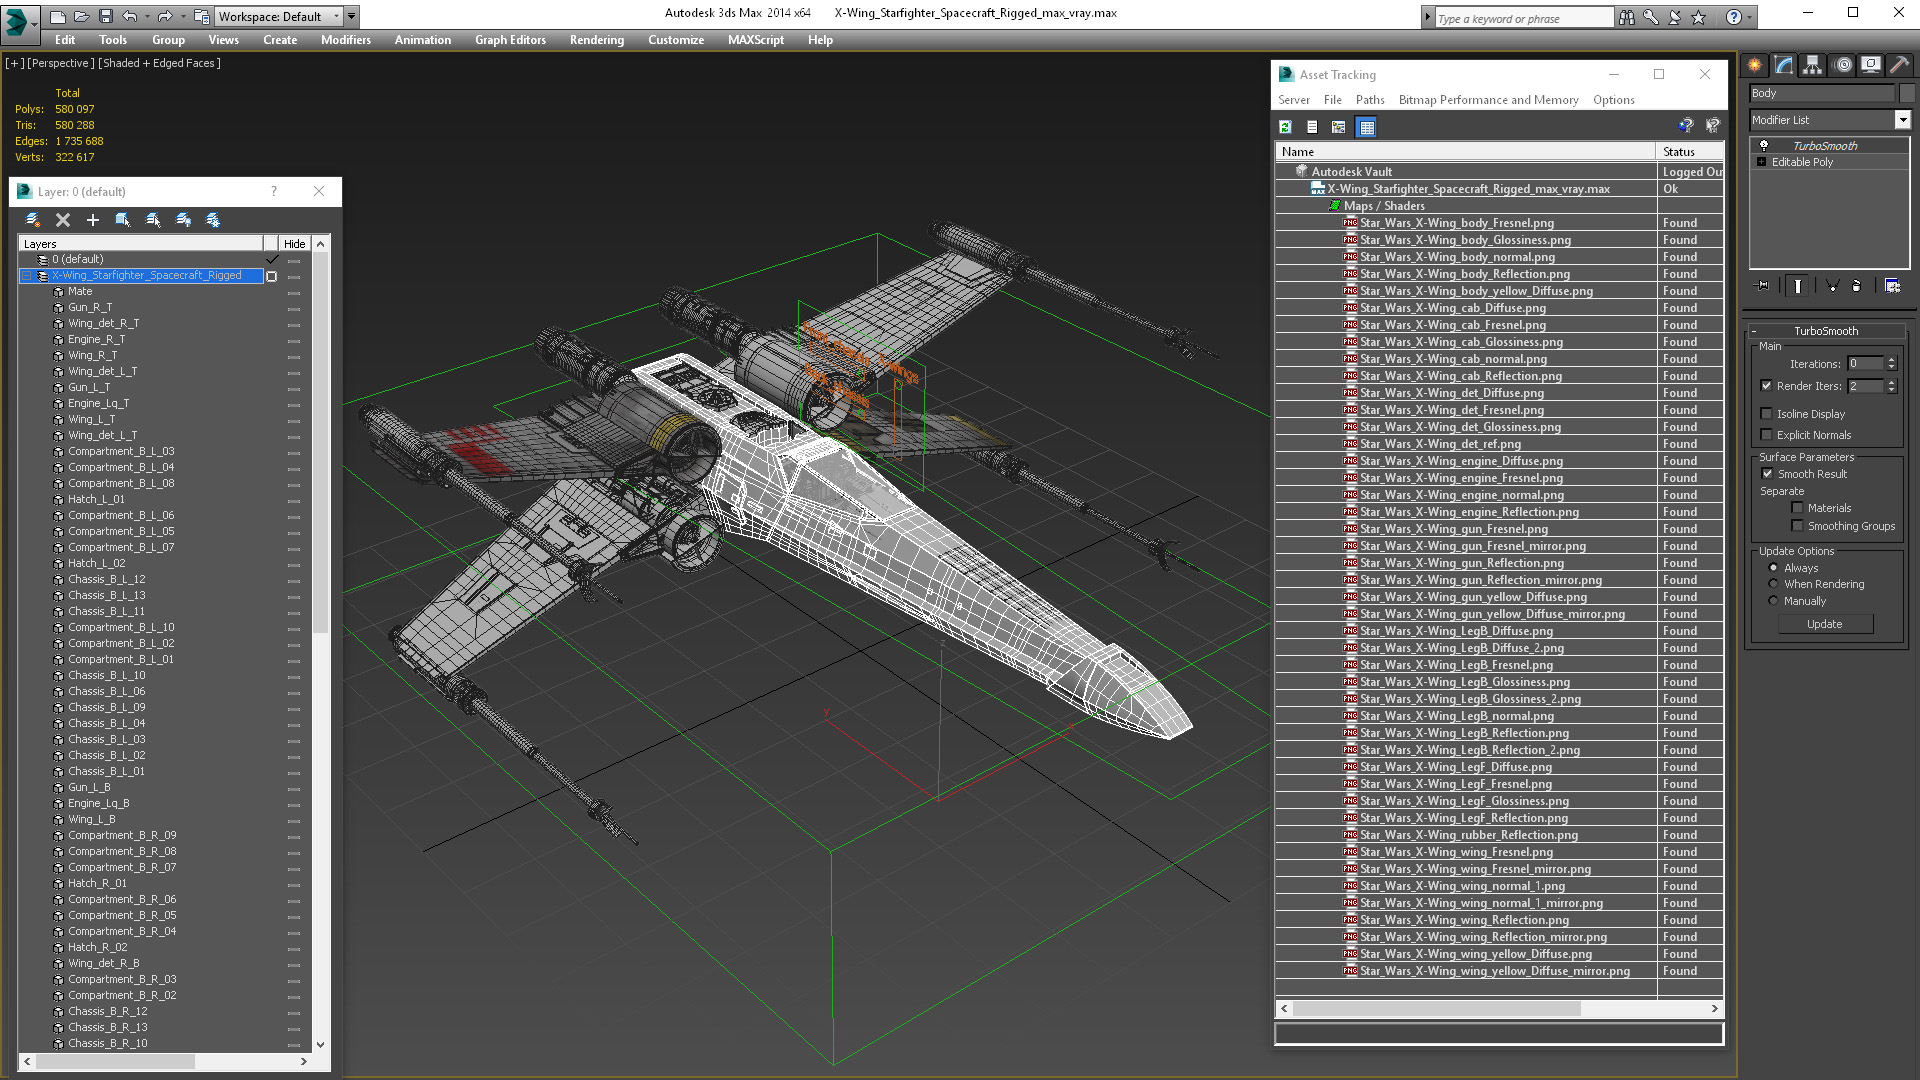This screenshot has width=1920, height=1080.
Task: Click Remove Modifier from stack trash icon
Action: click(1857, 286)
